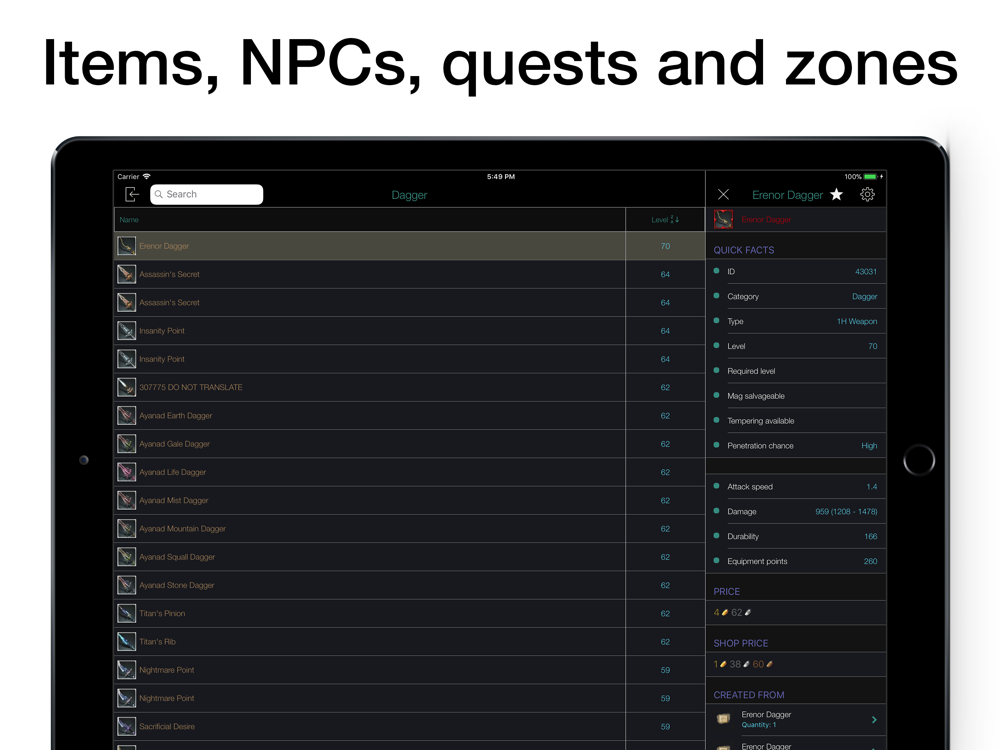Image resolution: width=1000 pixels, height=750 pixels.
Task: Click the battery indicator in status bar
Action: (871, 177)
